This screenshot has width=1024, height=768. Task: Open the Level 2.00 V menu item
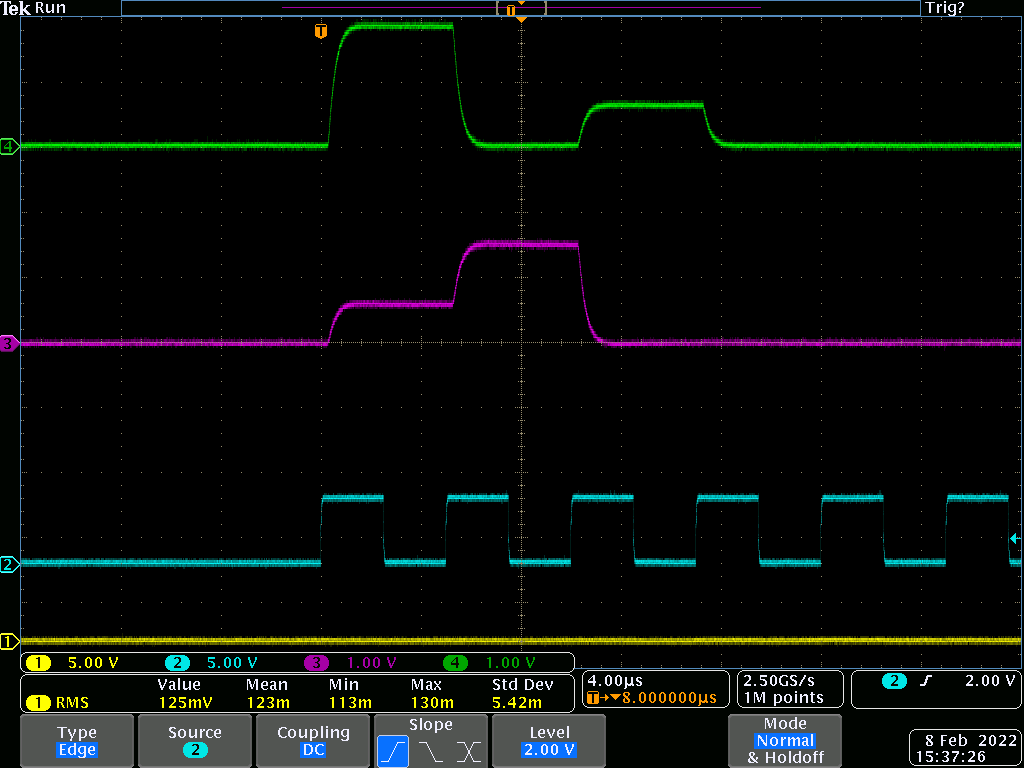coord(549,741)
